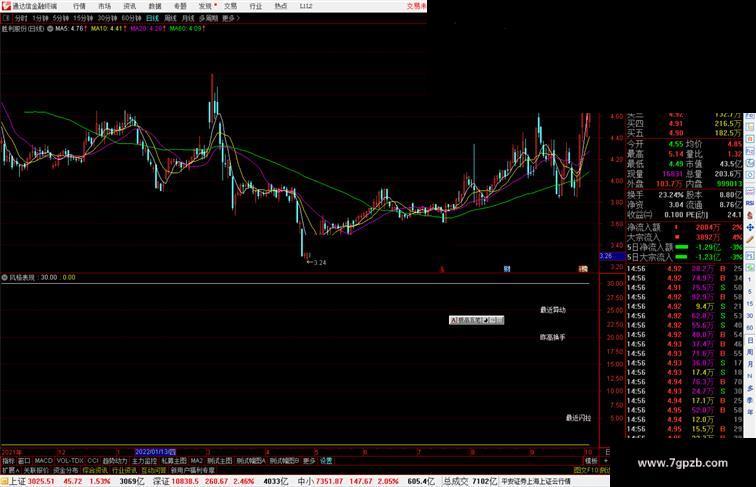Screen dimensions: 756x487
Task: Open the 行业资讯 tab
Action: [x=125, y=470]
